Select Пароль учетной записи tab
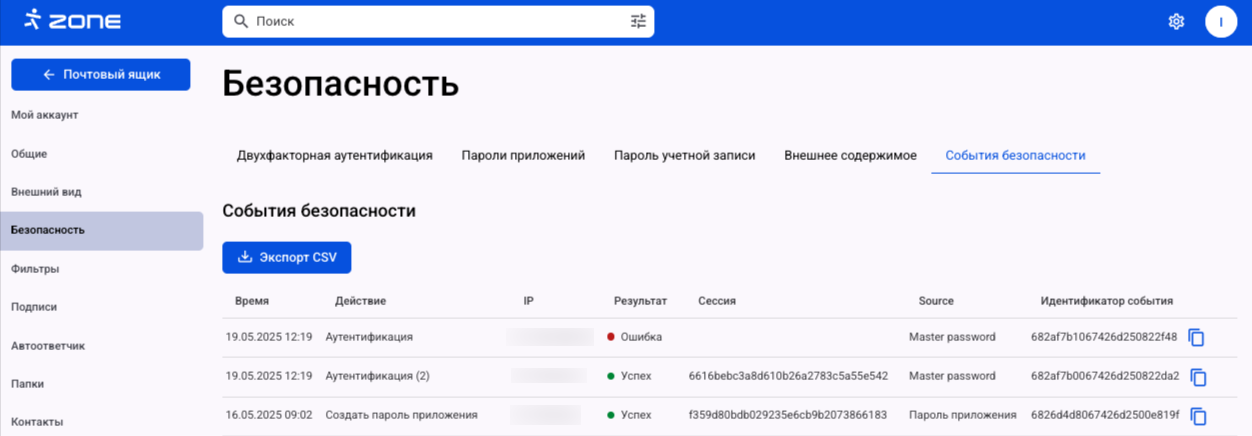Screen dimensions: 1252x436 pos(684,156)
